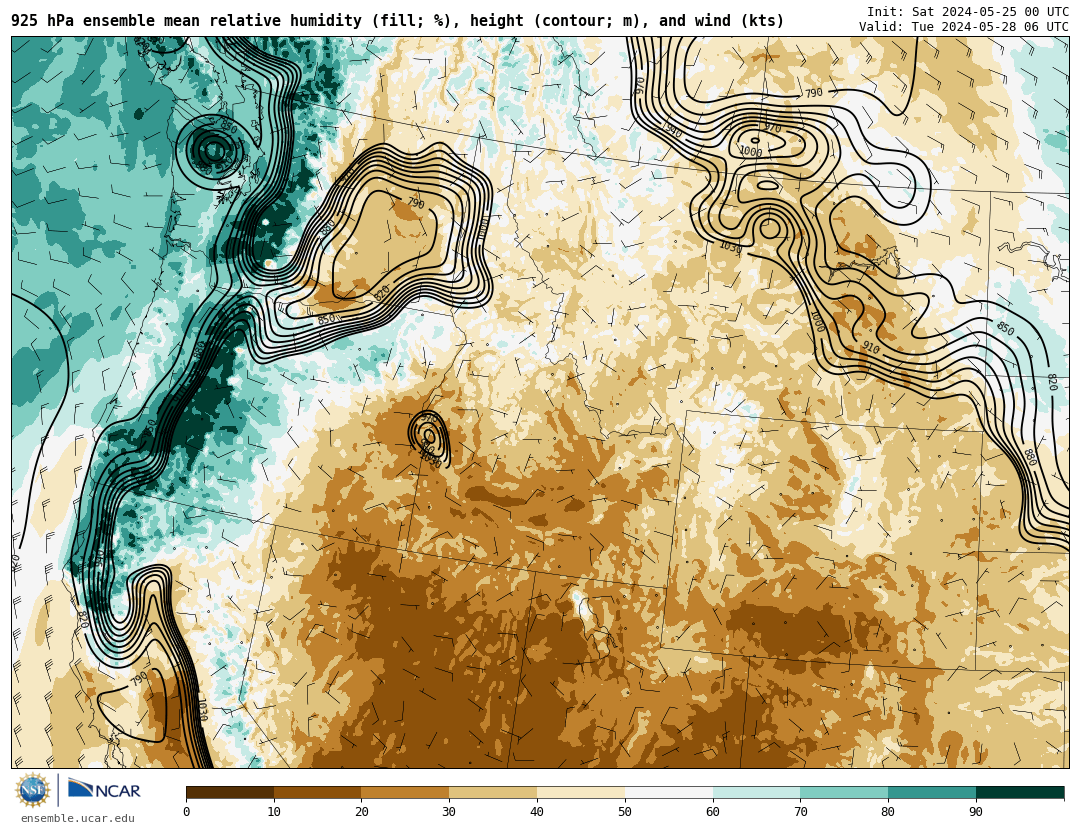Click the 790 label inside eastern Washington contours
Image resolution: width=1080 pixels, height=831 pixels.
point(416,203)
